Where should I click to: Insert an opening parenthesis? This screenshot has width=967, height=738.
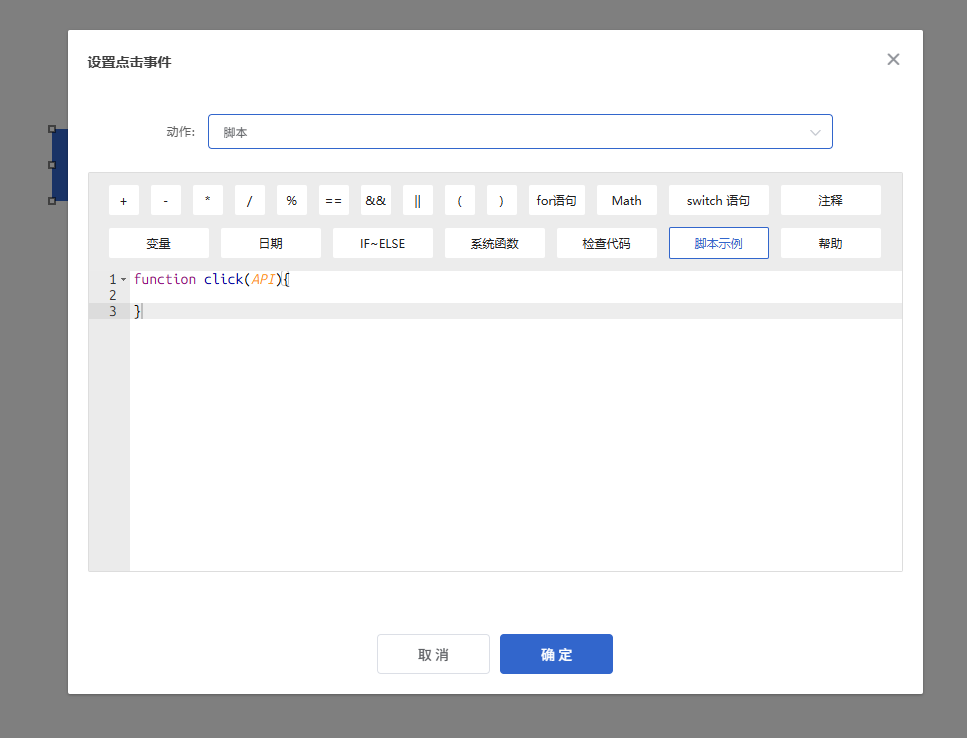pyautogui.click(x=459, y=200)
